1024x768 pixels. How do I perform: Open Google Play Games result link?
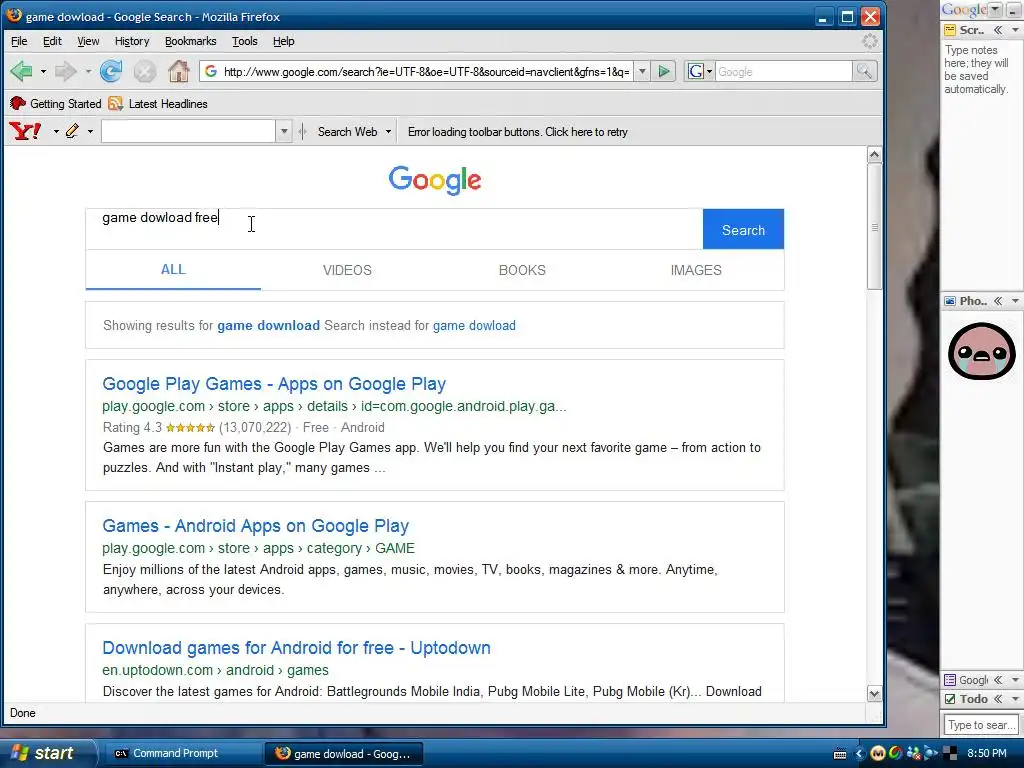[274, 384]
